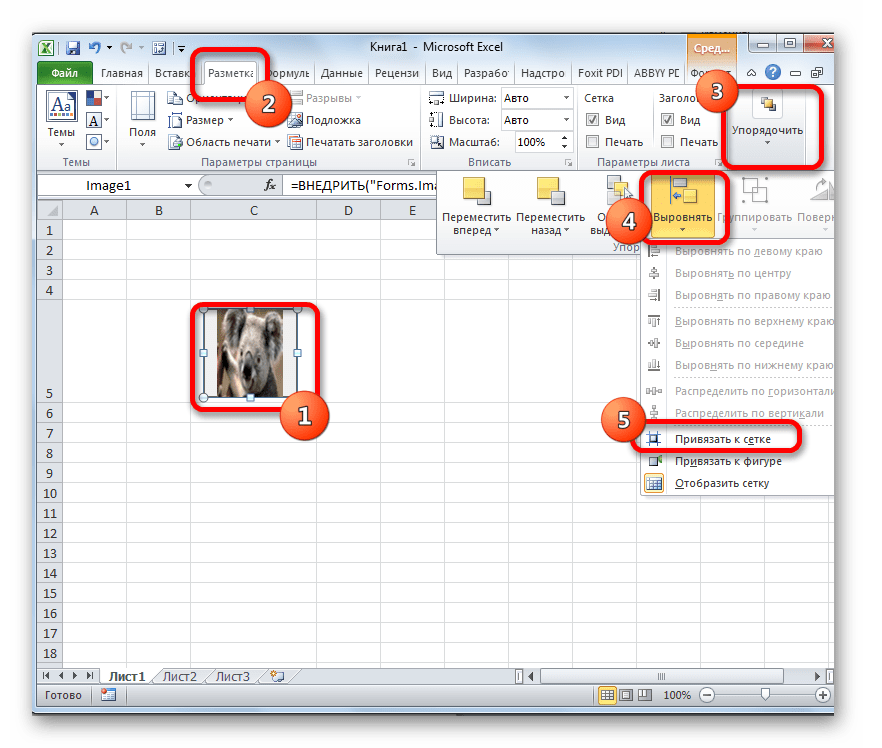Open the theme fonts icon
882x748 pixels.
[x=94, y=120]
